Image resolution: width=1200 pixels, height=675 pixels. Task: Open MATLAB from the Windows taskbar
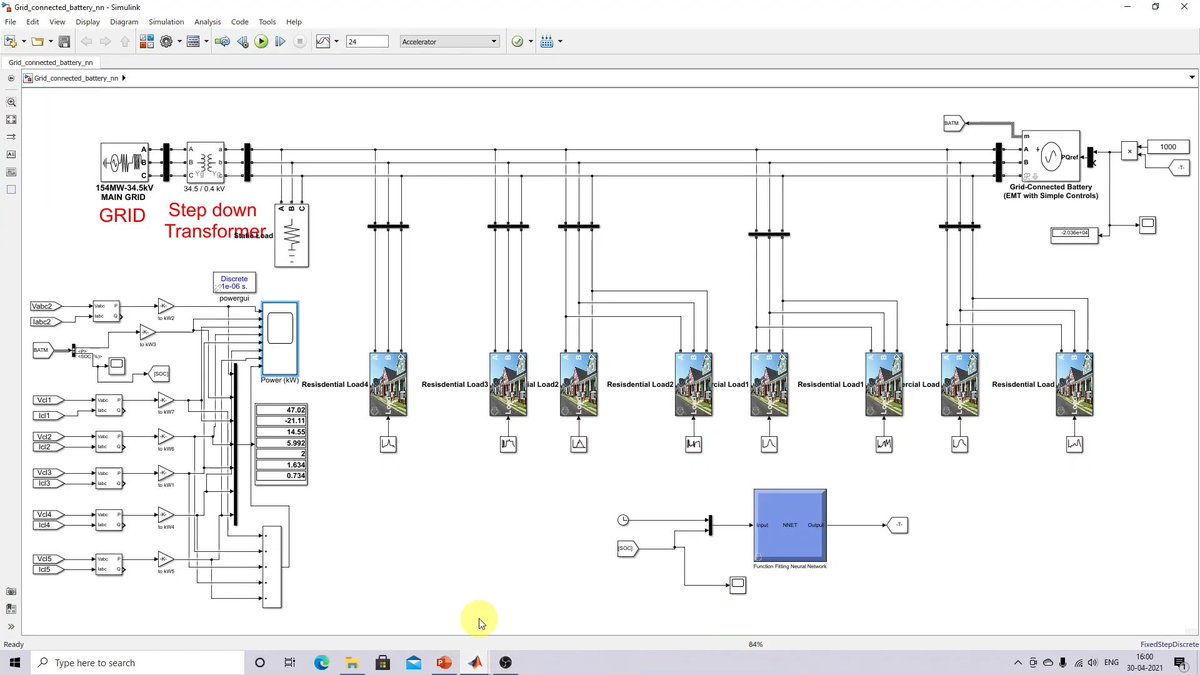tap(475, 662)
